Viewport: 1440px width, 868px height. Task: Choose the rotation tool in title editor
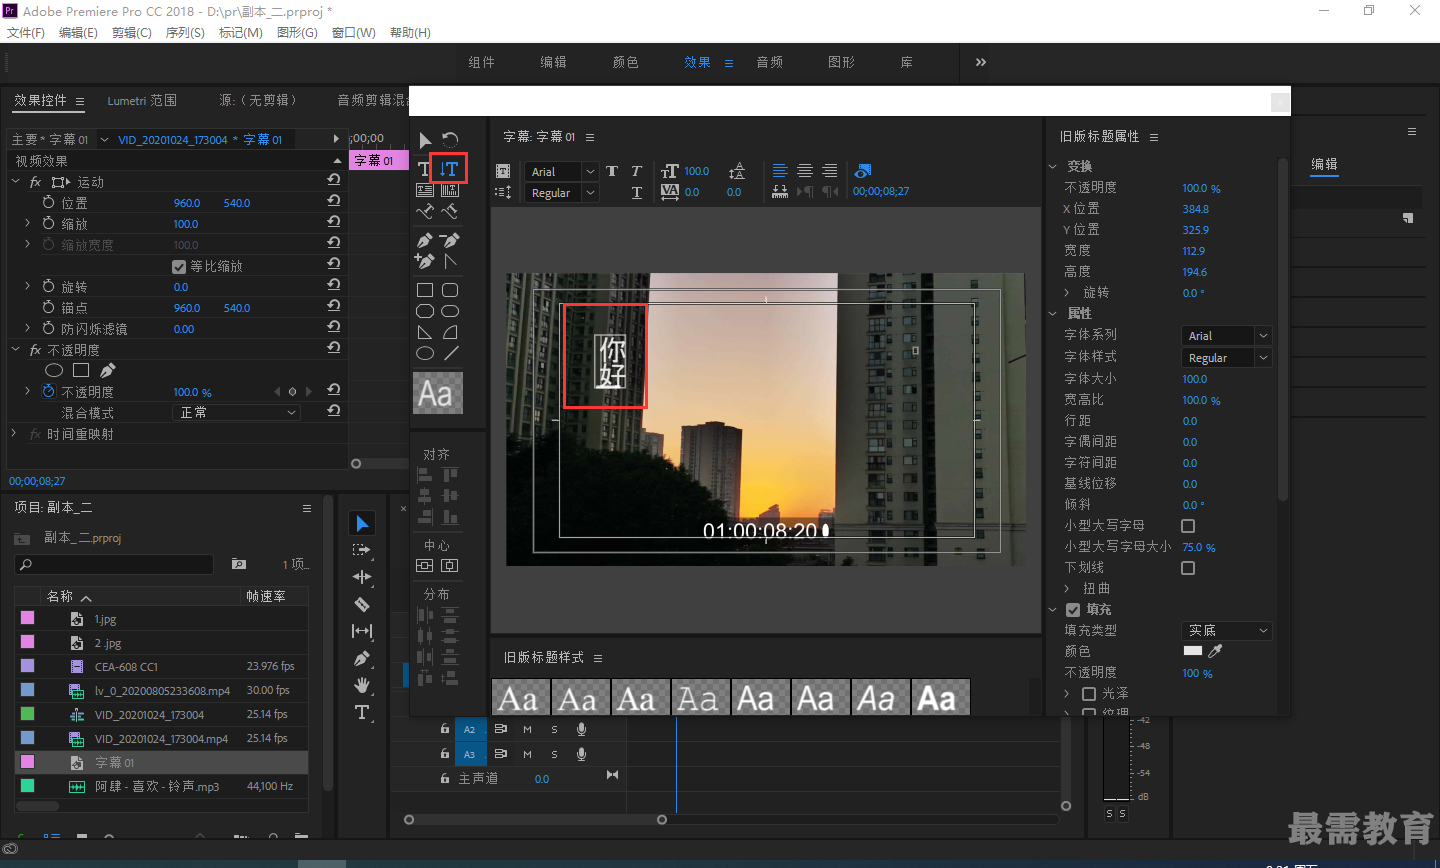(450, 140)
